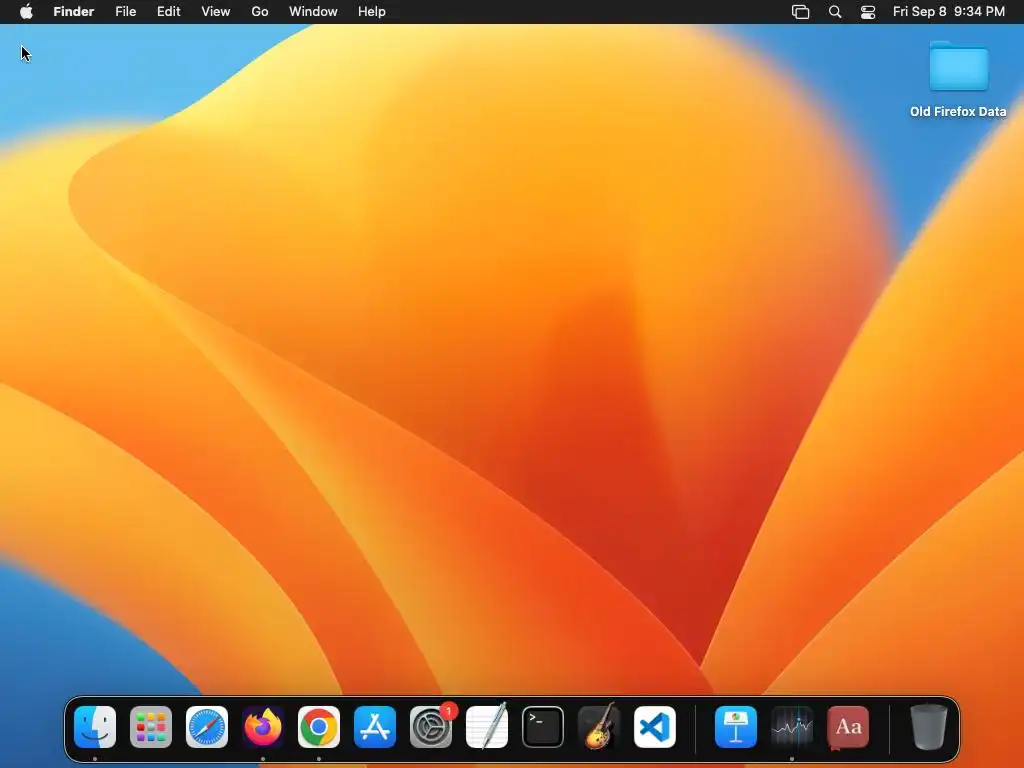Launch Keynote from the Dock

[736, 727]
